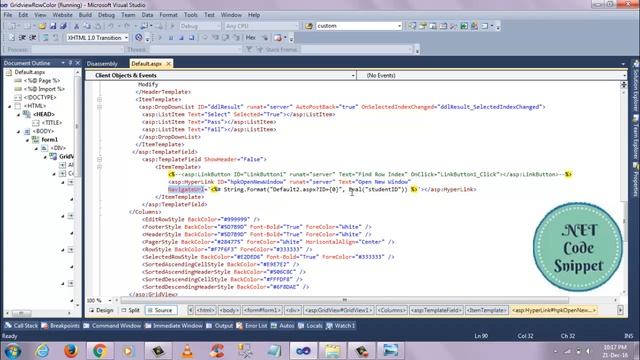The height and width of the screenshot is (360, 640).
Task: Click the Save All icon
Action: pos(63,26)
